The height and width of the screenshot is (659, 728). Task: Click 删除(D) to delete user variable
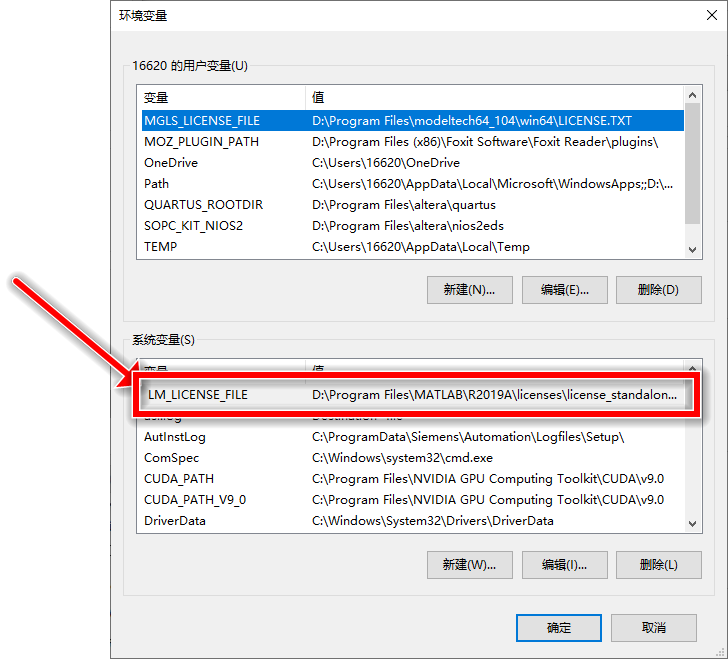(658, 290)
